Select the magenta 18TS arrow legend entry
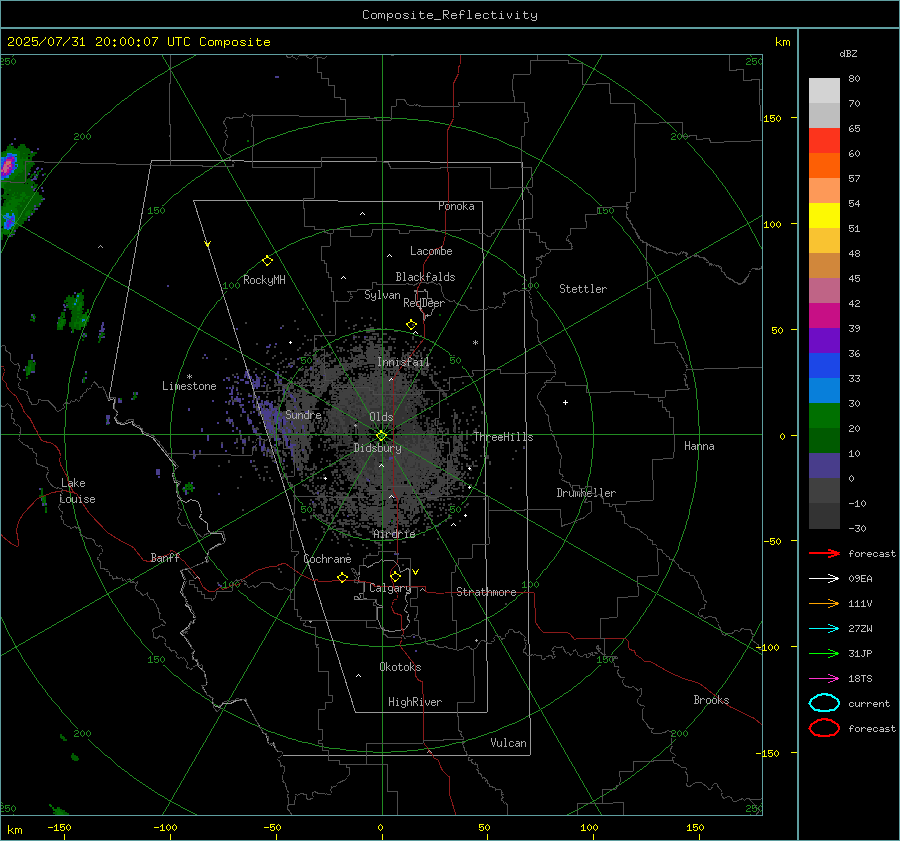Image resolution: width=900 pixels, height=841 pixels. coord(824,679)
